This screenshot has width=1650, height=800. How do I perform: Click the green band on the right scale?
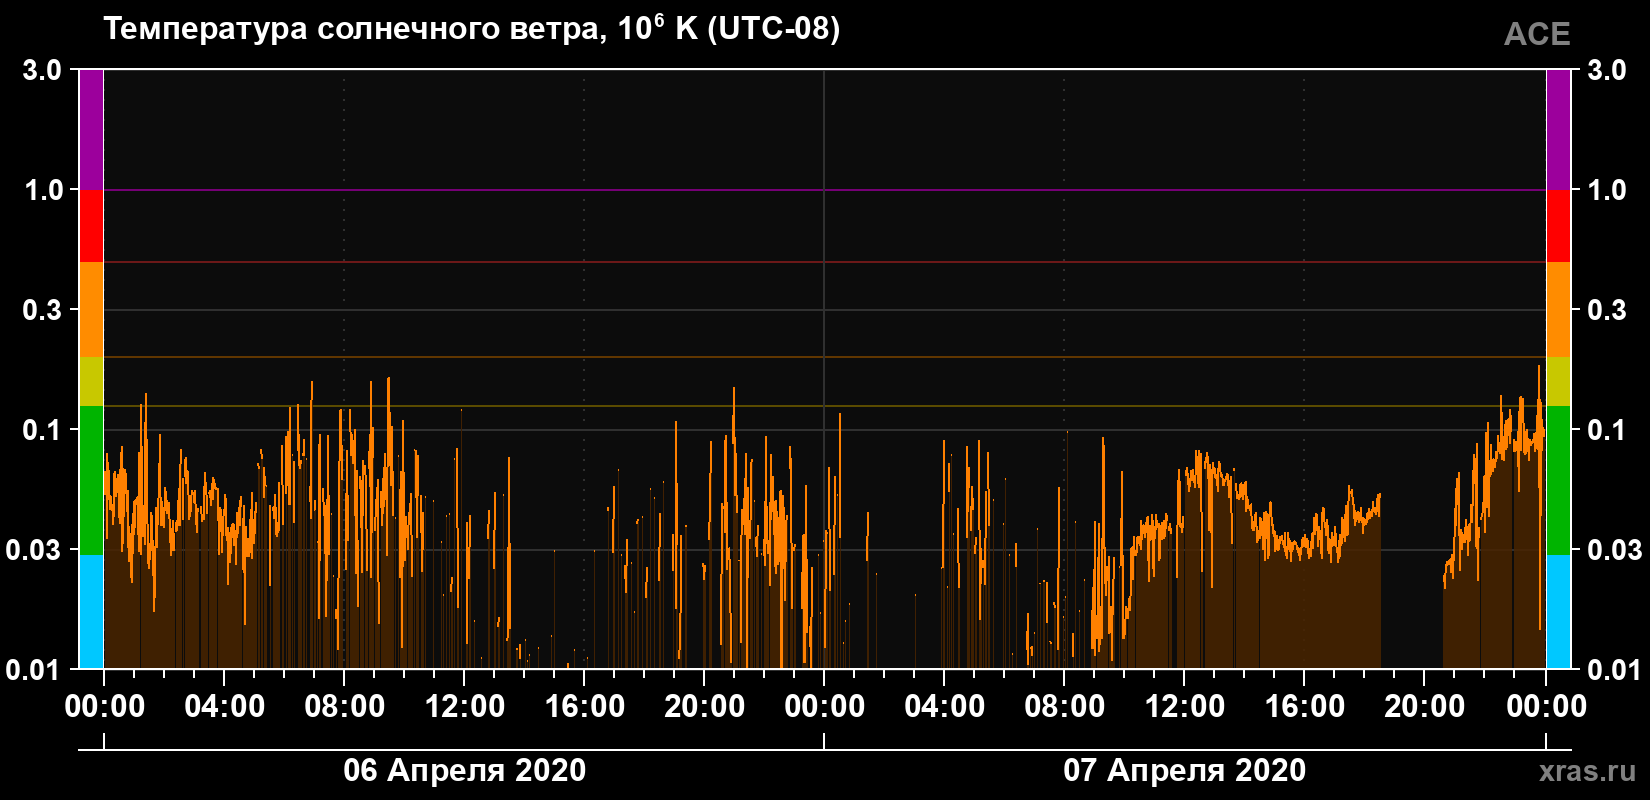point(1559,480)
